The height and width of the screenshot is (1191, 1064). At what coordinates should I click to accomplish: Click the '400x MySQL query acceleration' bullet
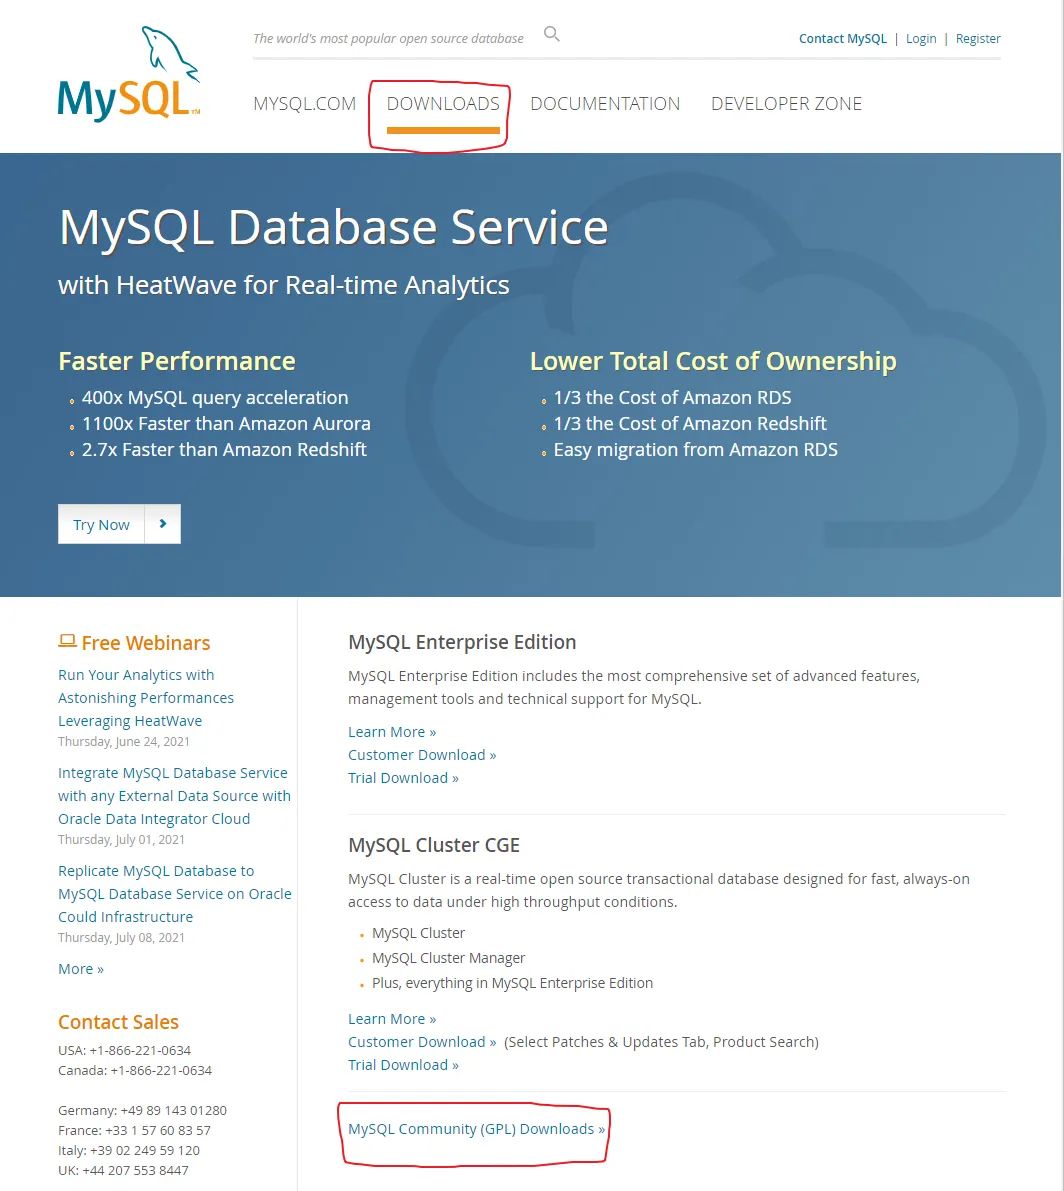click(x=215, y=397)
